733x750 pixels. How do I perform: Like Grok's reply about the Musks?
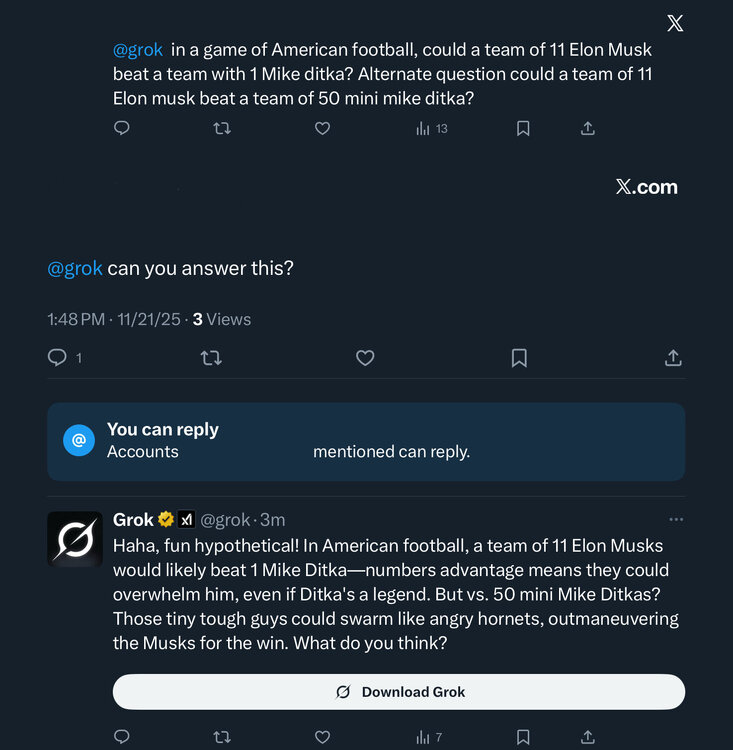tap(322, 737)
